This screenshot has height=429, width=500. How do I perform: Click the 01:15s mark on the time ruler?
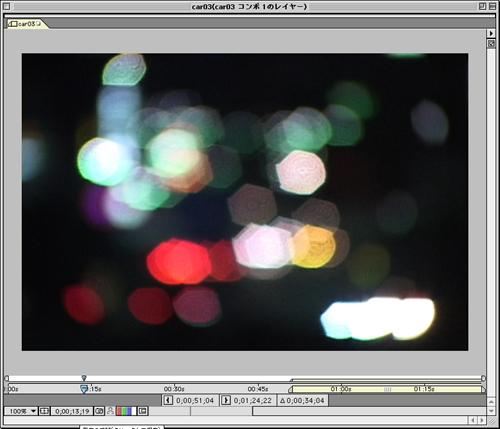pos(424,389)
